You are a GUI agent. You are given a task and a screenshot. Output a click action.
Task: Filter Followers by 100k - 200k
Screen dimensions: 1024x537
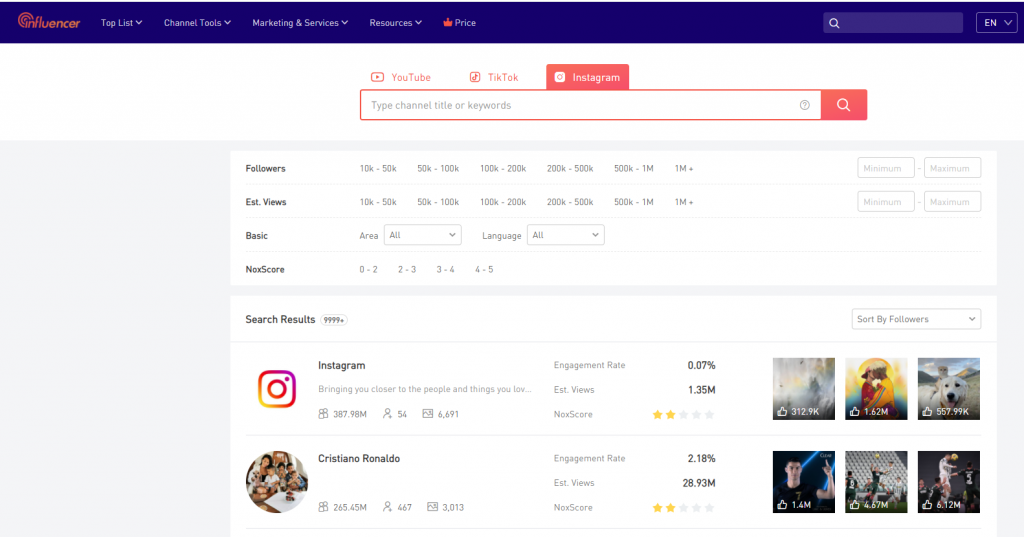503,169
